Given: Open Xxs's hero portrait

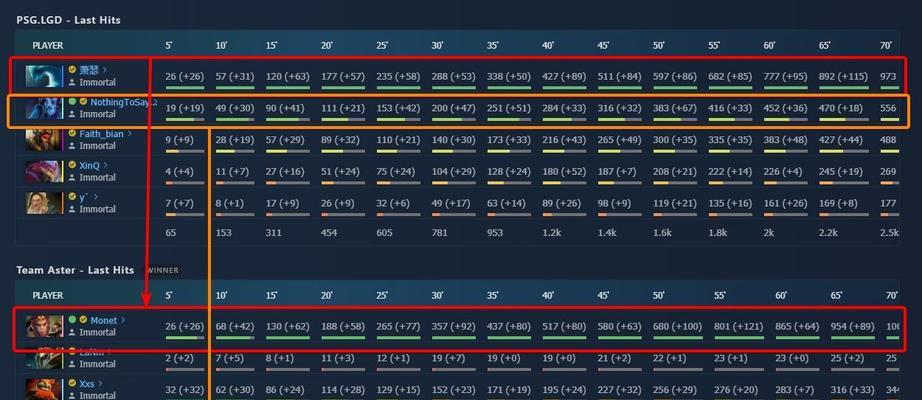Looking at the screenshot, I should (44, 389).
